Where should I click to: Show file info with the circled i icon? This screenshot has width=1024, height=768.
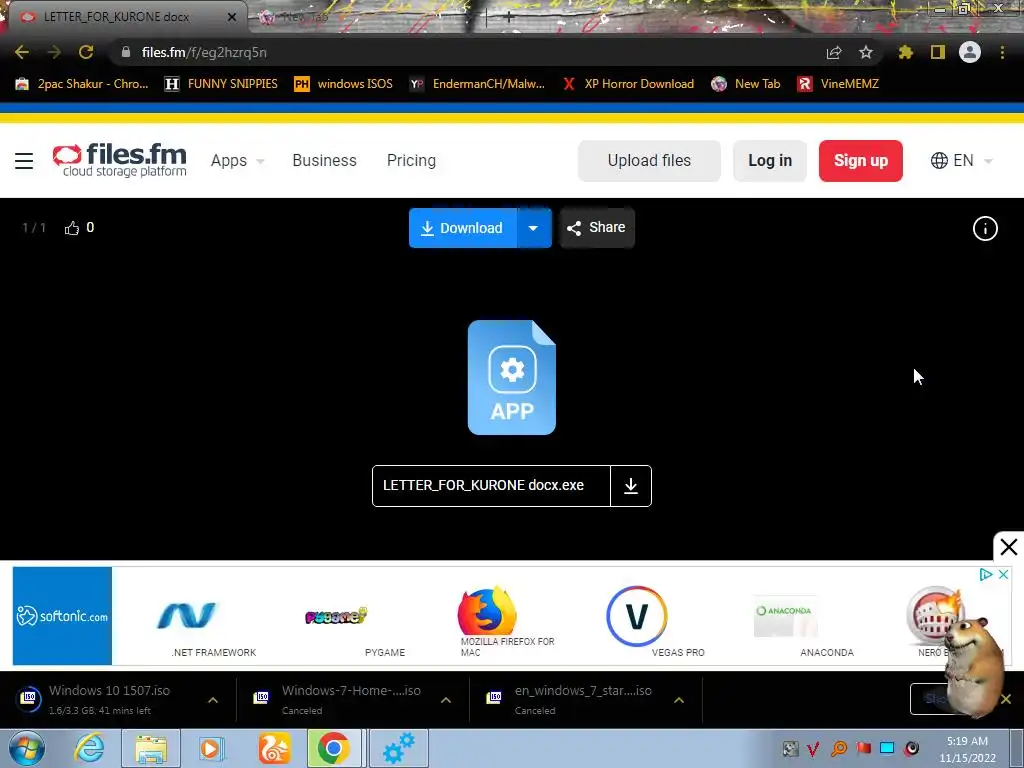coord(985,229)
